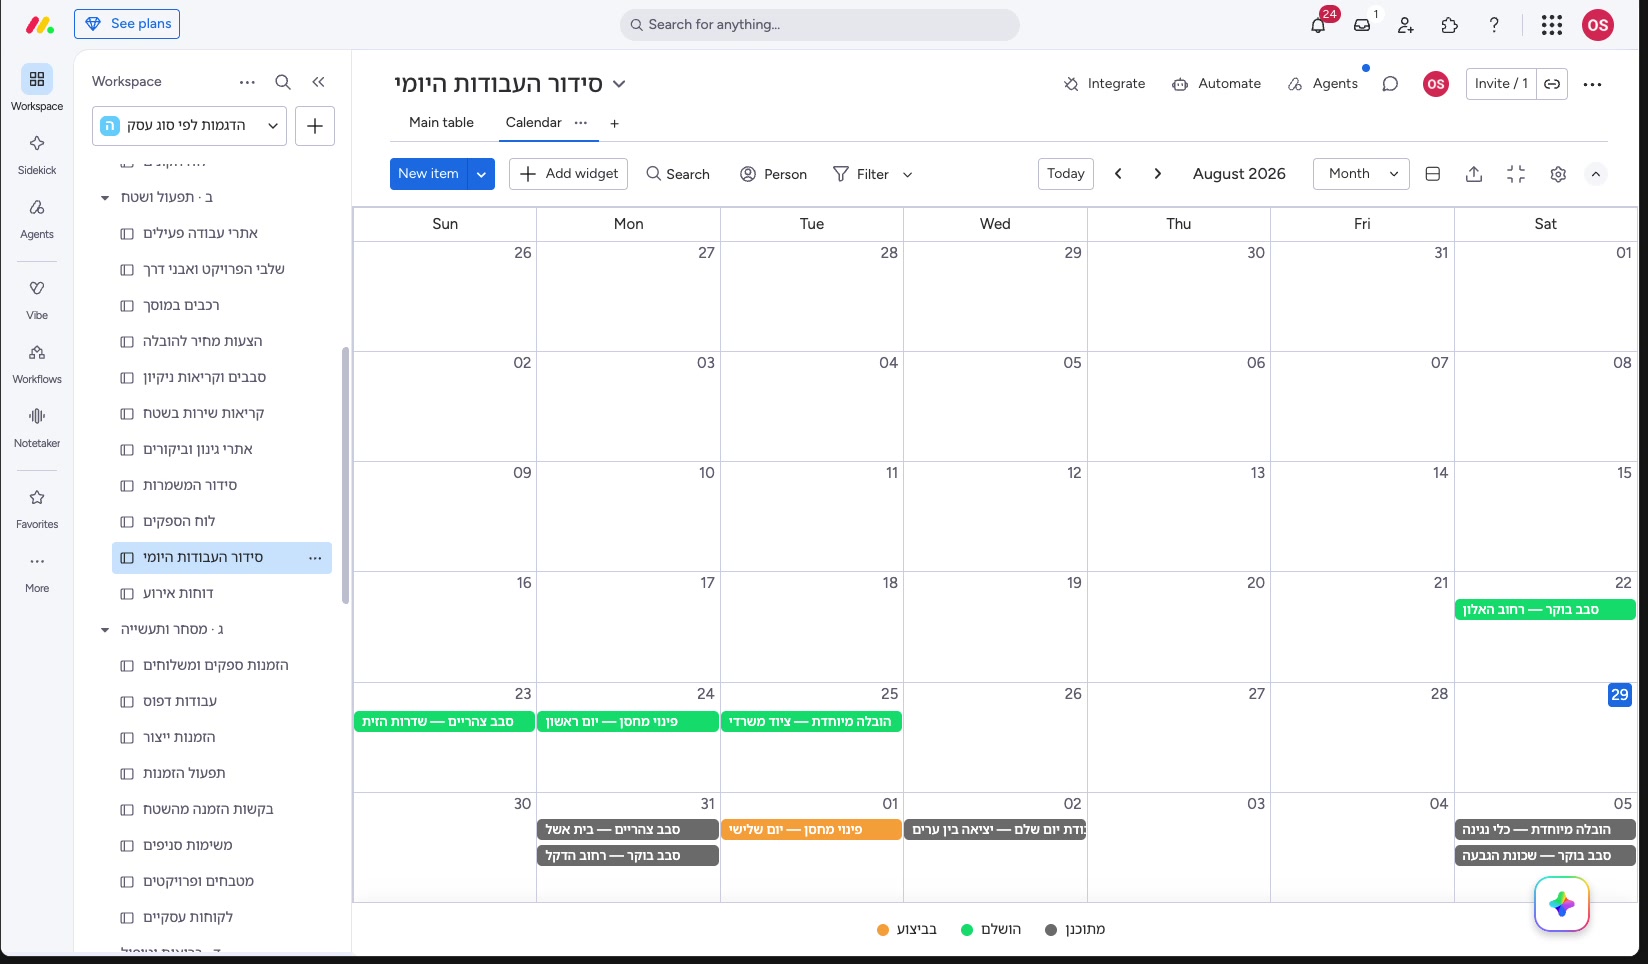The image size is (1648, 964).
Task: Open Favorites in the left rail
Action: pos(37,507)
